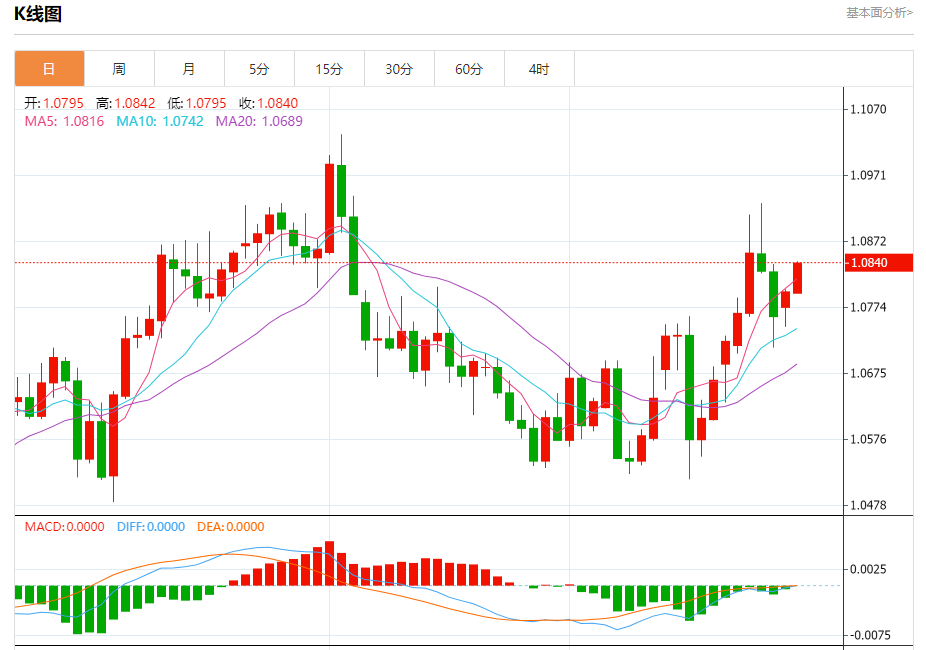This screenshot has width=926, height=650.
Task: Switch to the 月 monthly tab
Action: (189, 69)
